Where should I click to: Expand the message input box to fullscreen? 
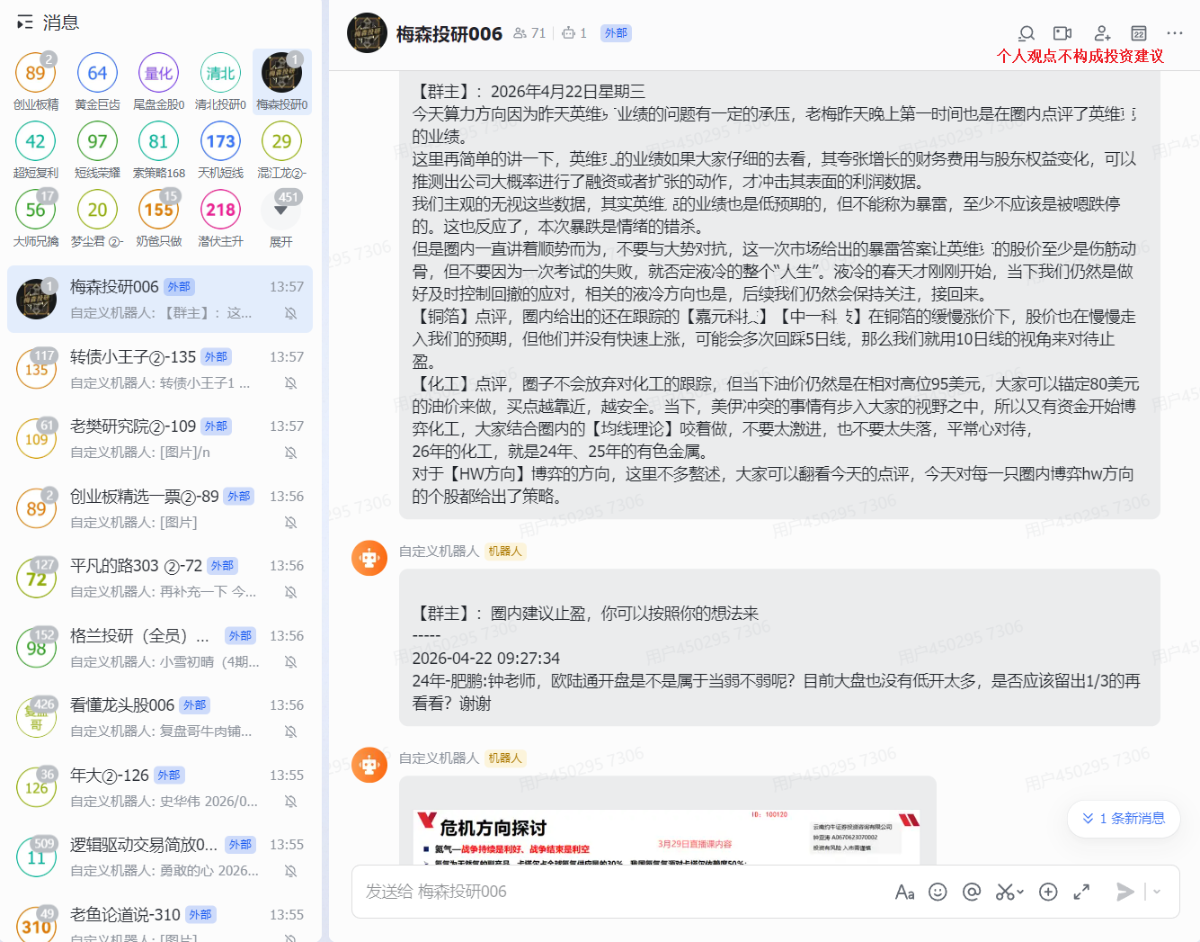pyautogui.click(x=1081, y=892)
